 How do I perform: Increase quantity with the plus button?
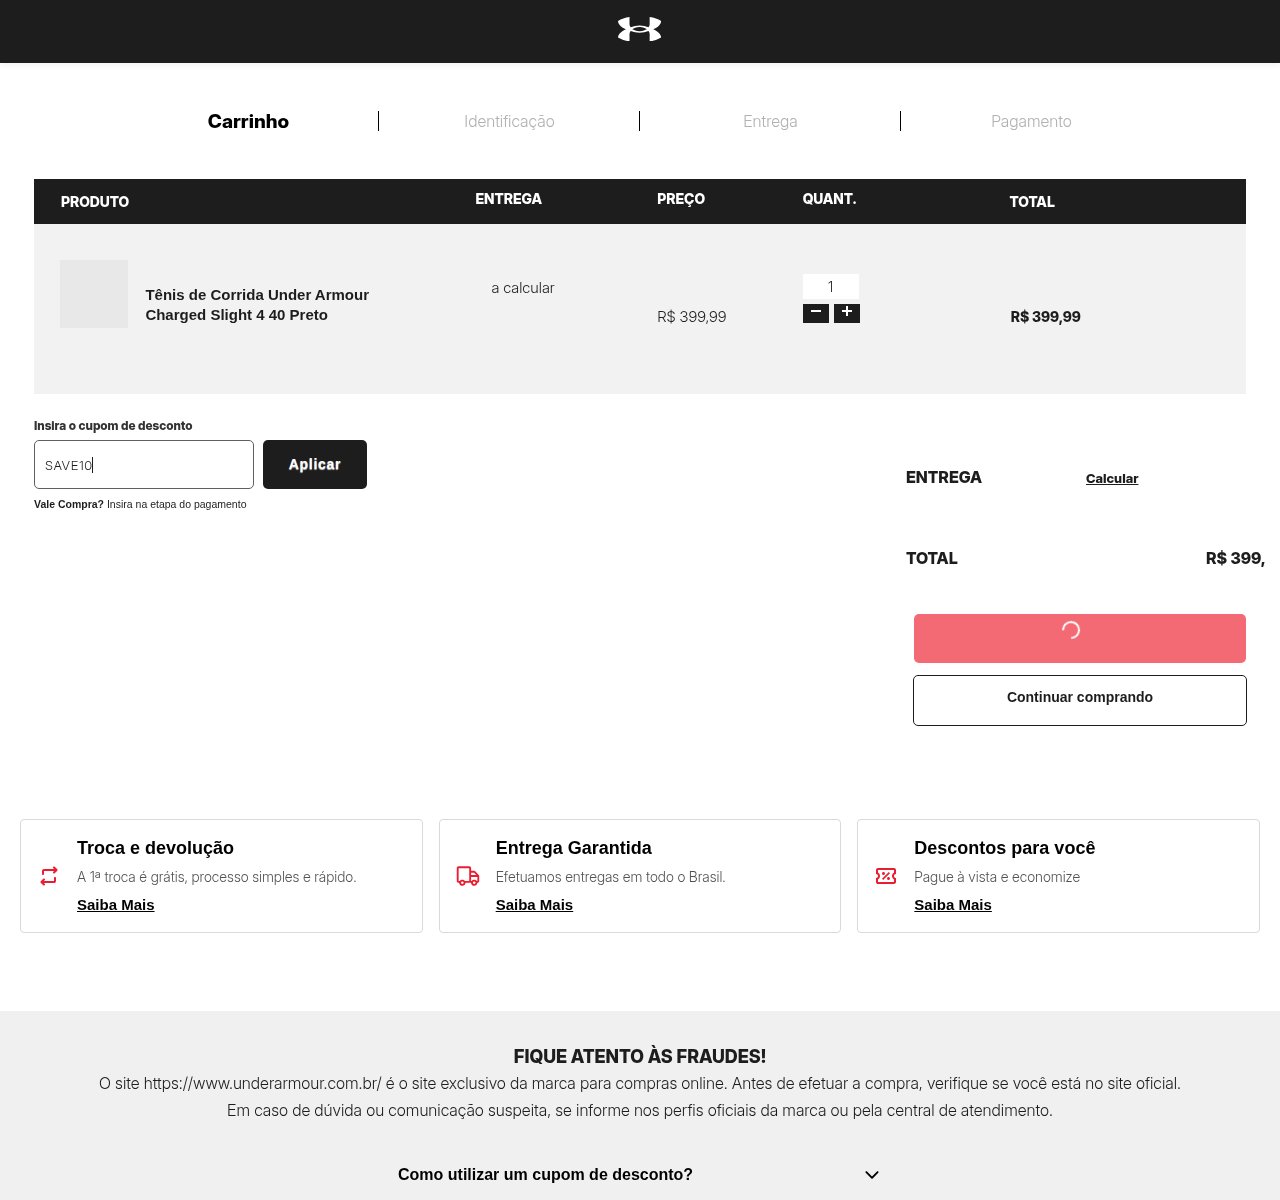[847, 313]
